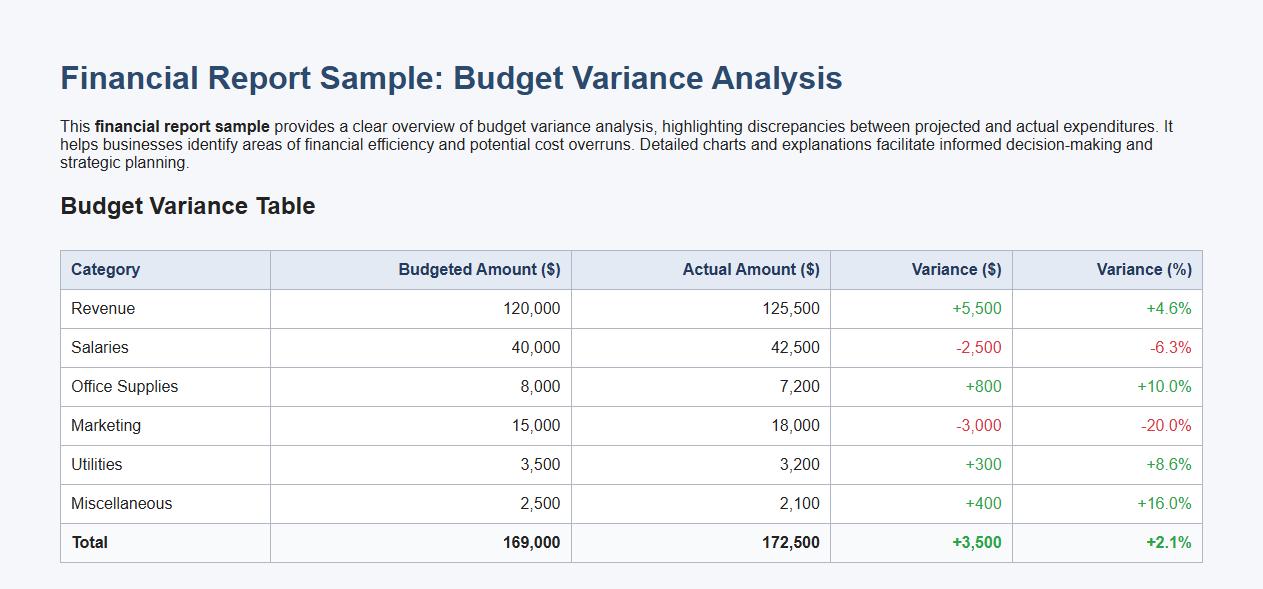Select the total budgeted amount '169,000'
The image size is (1263, 589).
coord(535,542)
